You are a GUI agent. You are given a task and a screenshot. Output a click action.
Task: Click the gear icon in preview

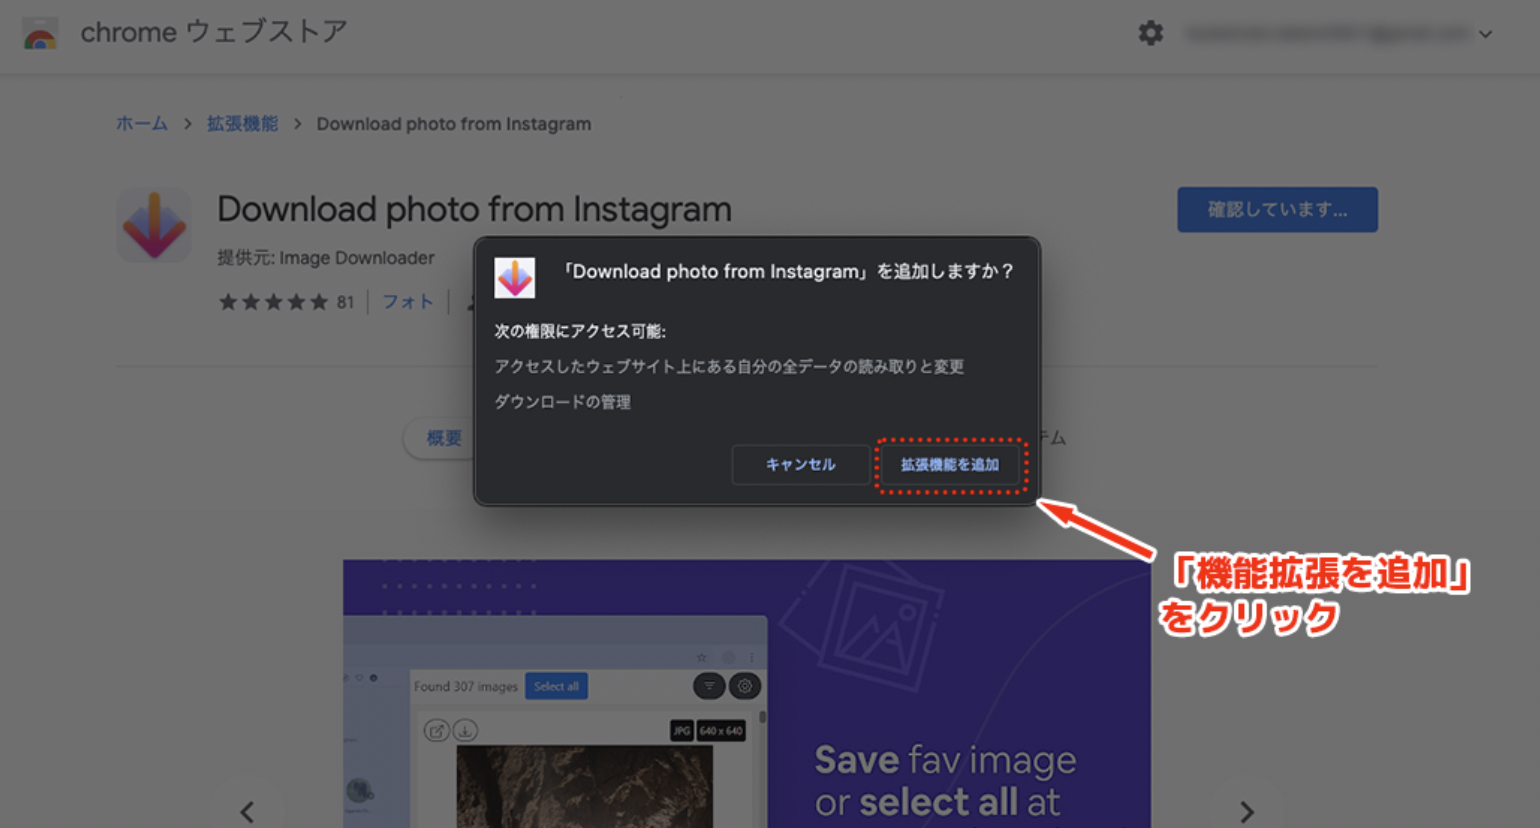click(745, 686)
